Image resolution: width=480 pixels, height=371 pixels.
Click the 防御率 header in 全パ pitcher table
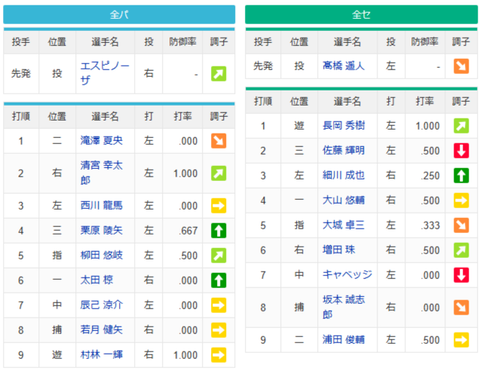182,42
